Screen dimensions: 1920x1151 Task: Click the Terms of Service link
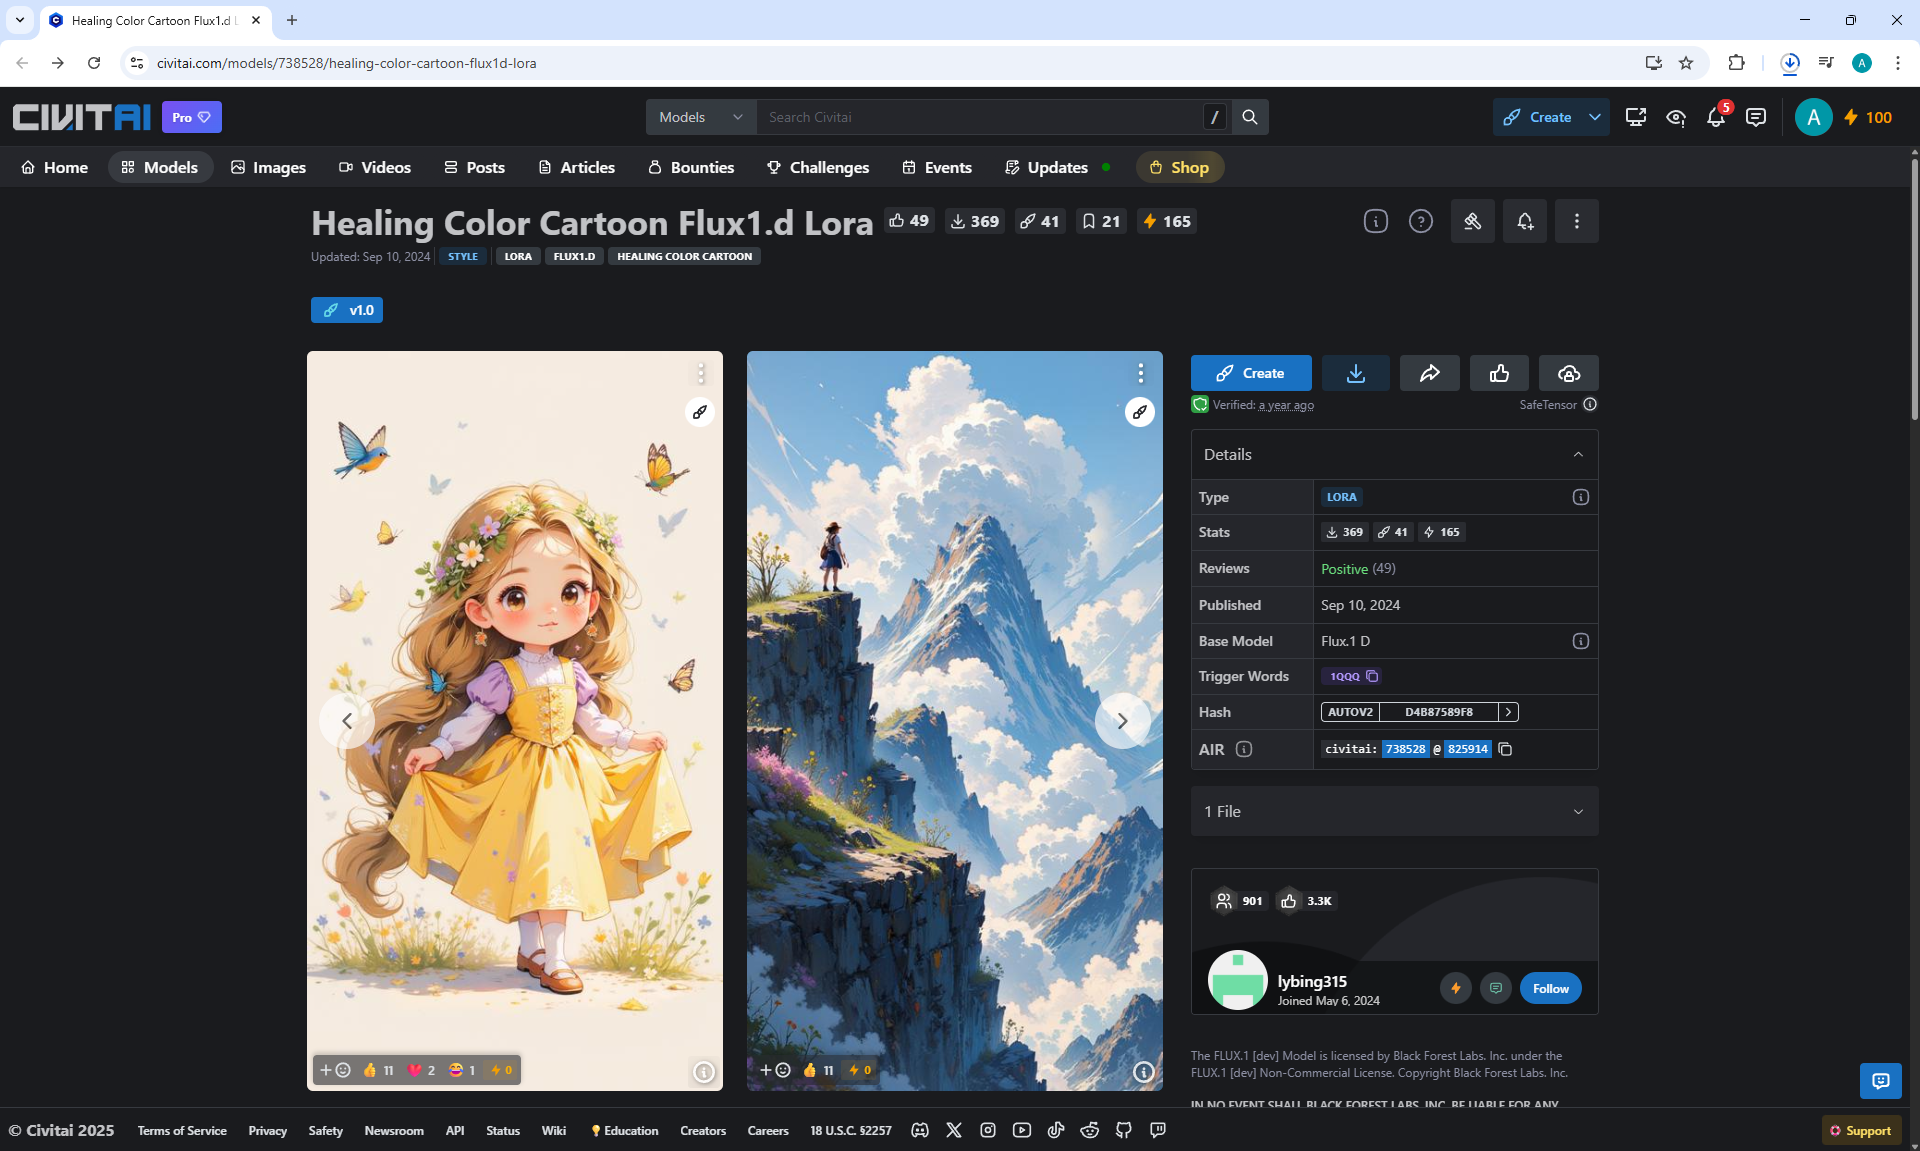(182, 1130)
